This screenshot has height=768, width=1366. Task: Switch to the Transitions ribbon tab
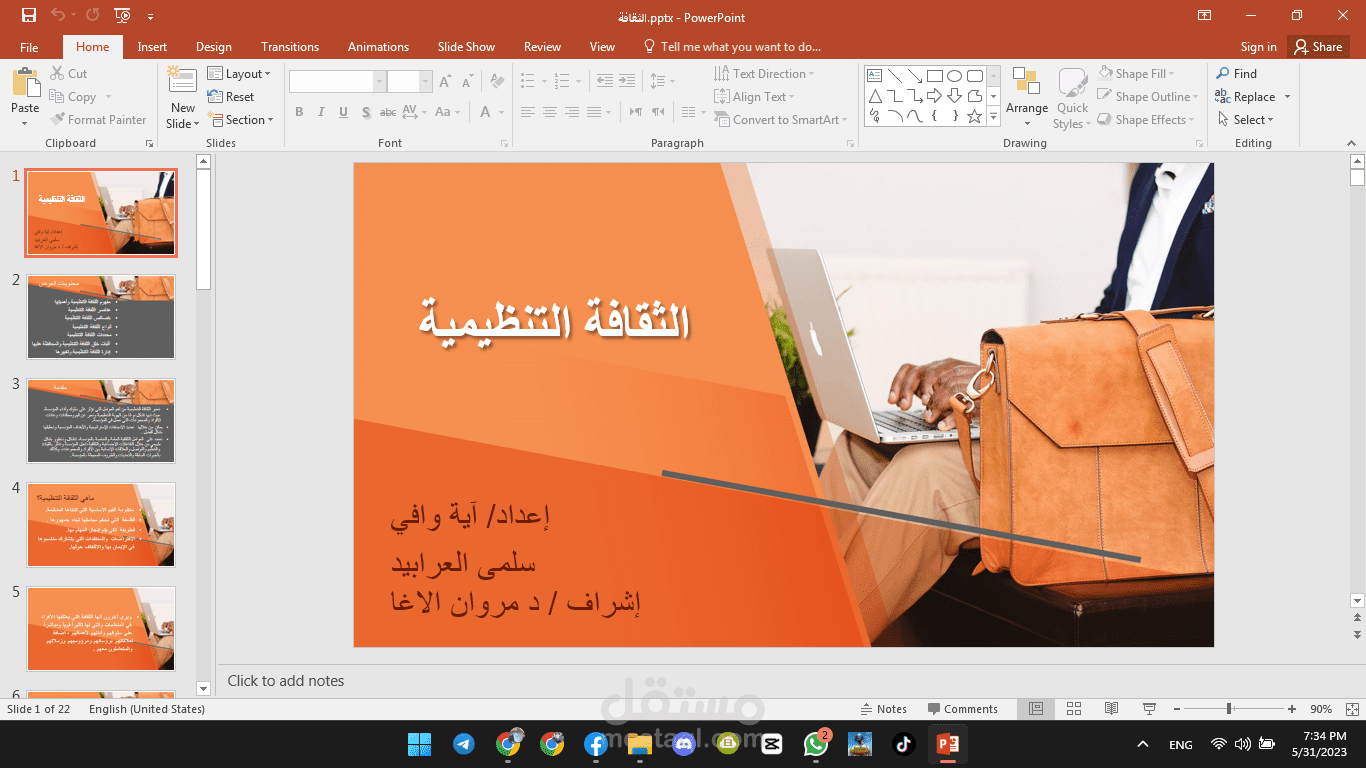click(x=290, y=46)
